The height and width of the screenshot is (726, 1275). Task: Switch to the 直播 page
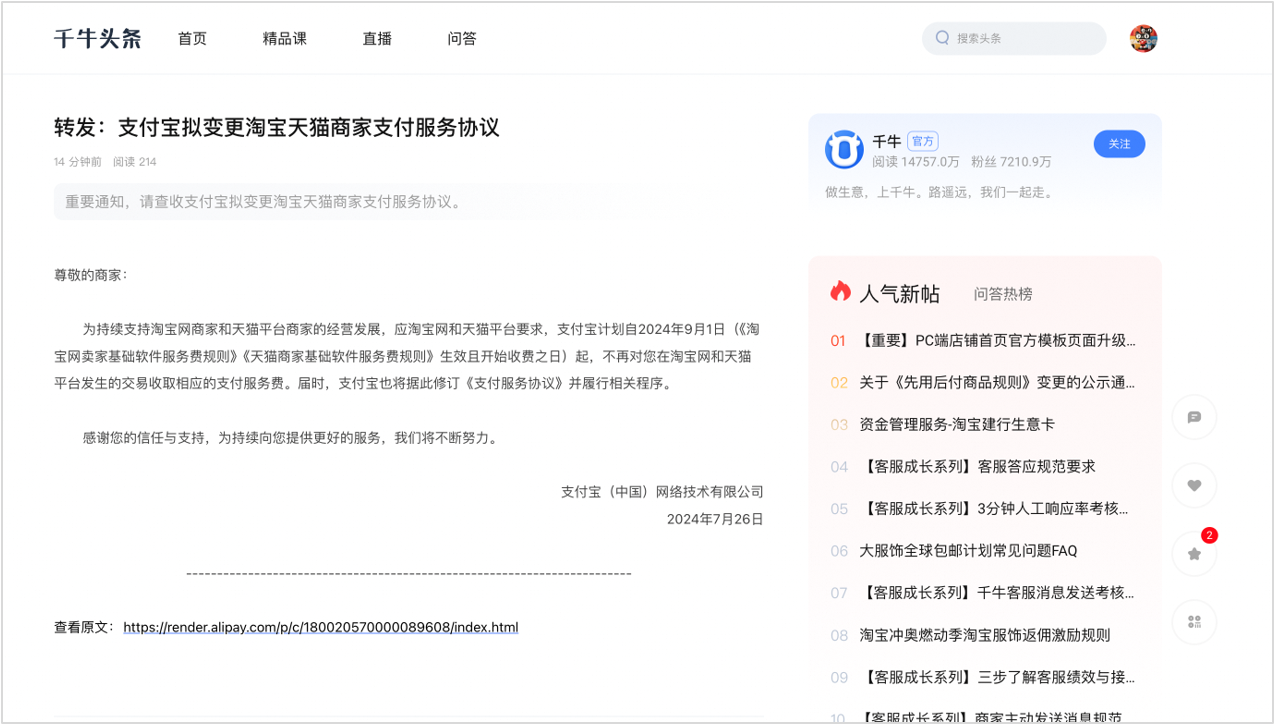[377, 39]
